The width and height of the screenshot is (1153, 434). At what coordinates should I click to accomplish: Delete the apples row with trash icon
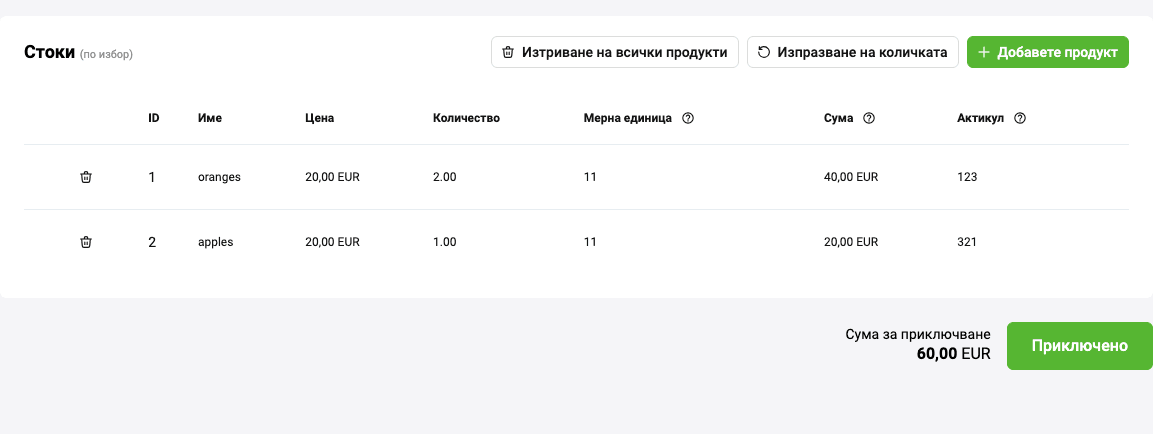click(86, 242)
